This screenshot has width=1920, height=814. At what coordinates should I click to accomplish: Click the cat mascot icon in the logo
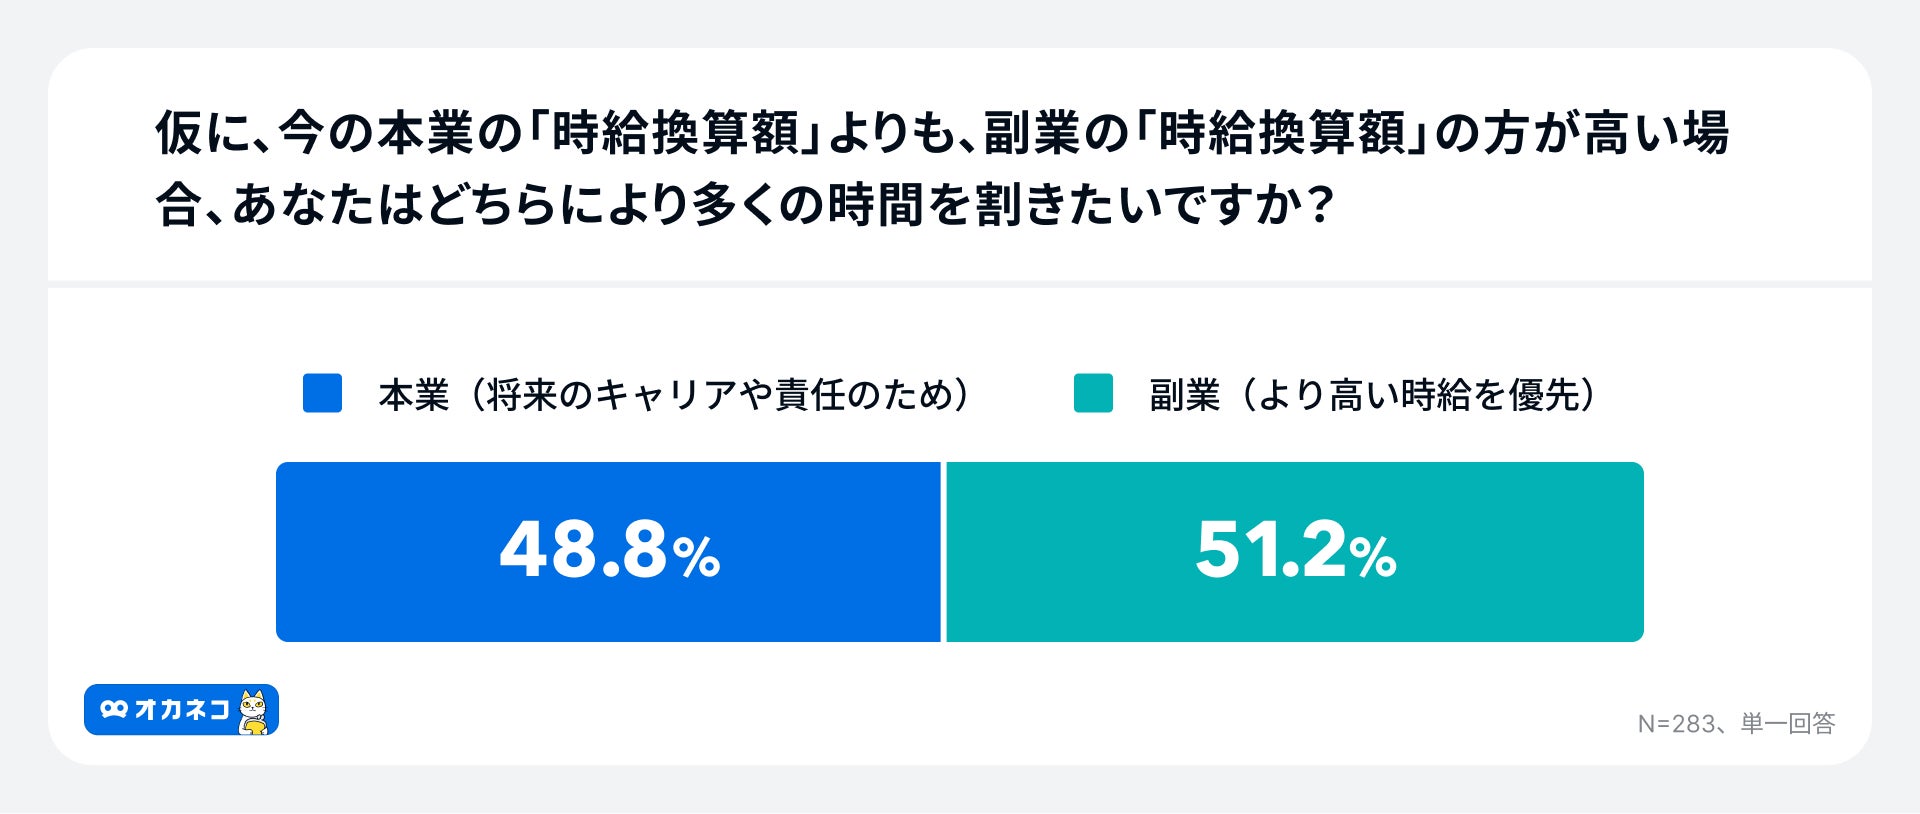coord(255,711)
